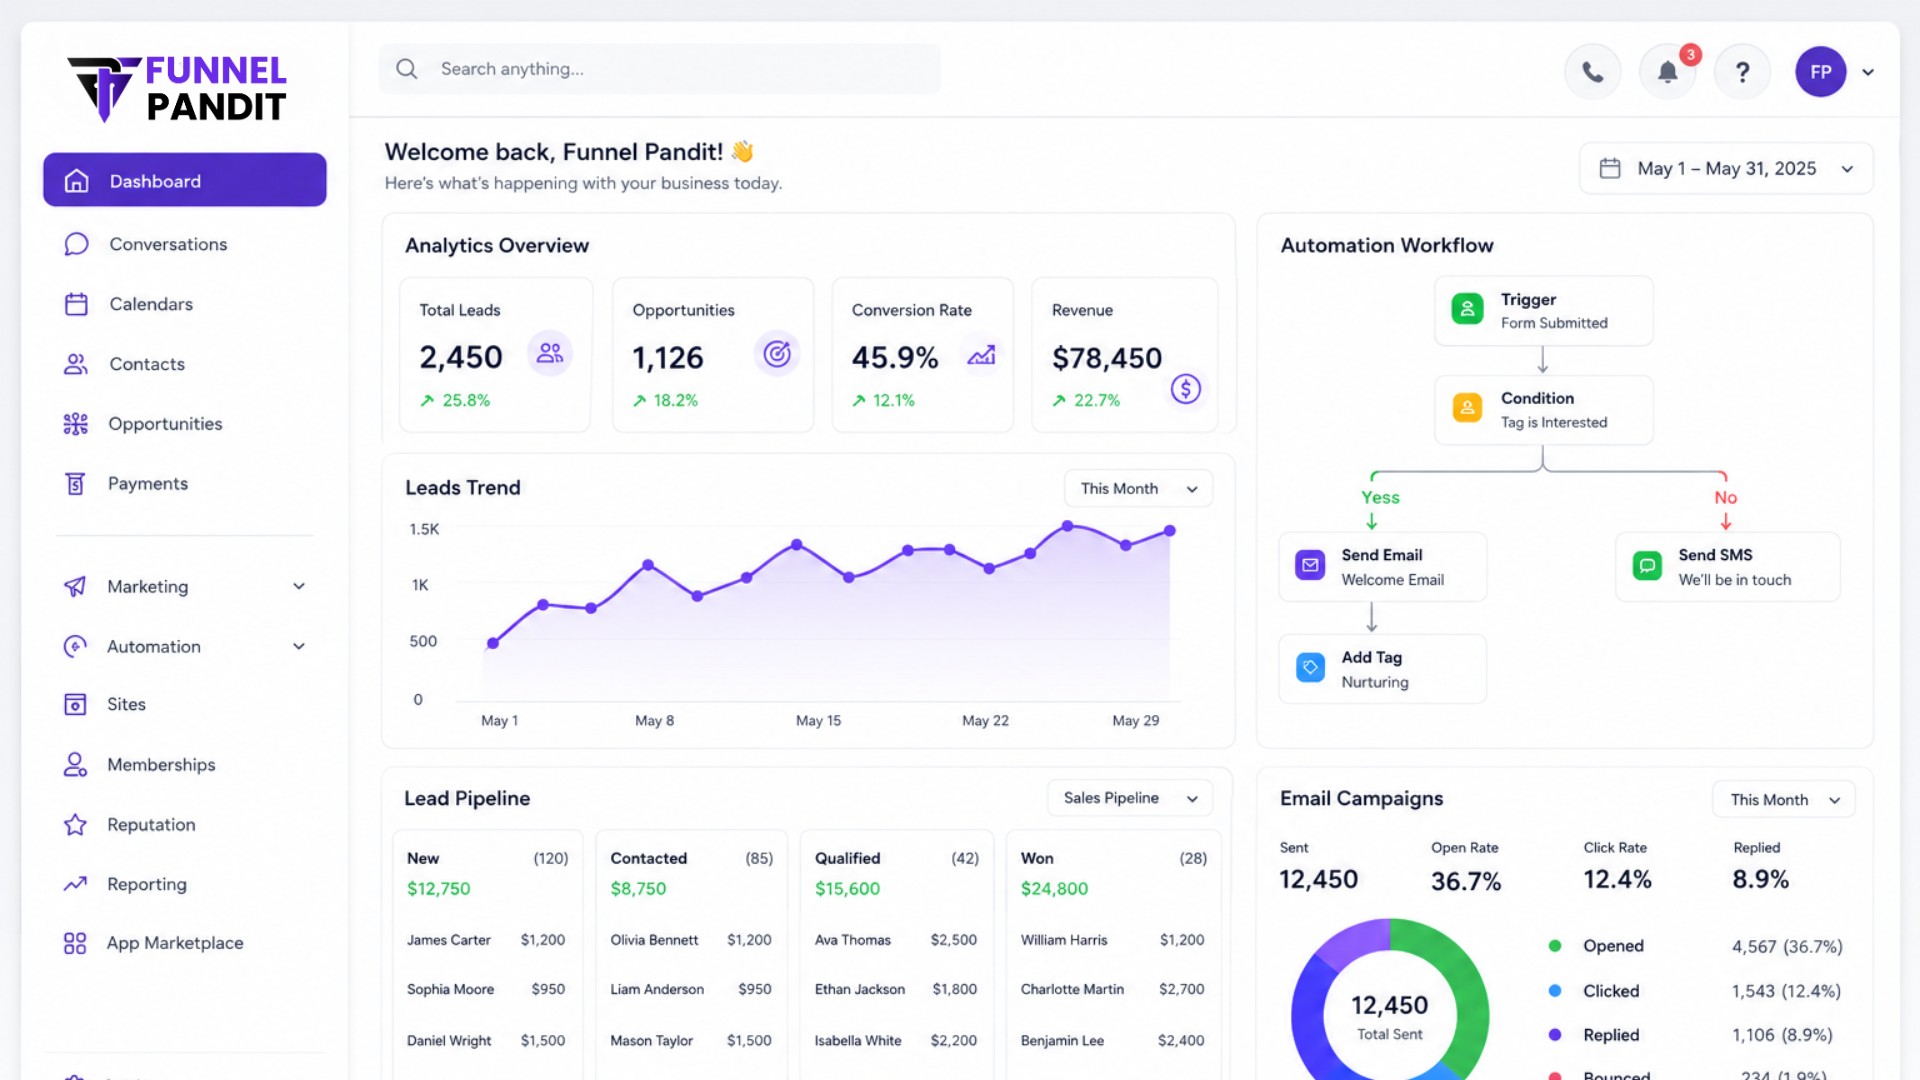Viewport: 1920px width, 1080px height.
Task: Open the profile dropdown chevron
Action: pos(1868,72)
